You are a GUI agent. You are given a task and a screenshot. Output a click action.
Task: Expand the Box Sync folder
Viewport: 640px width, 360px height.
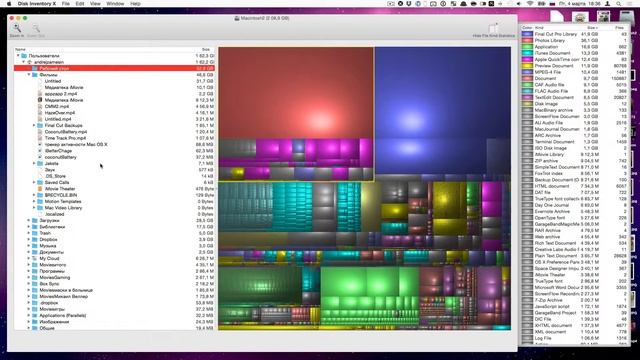29,284
